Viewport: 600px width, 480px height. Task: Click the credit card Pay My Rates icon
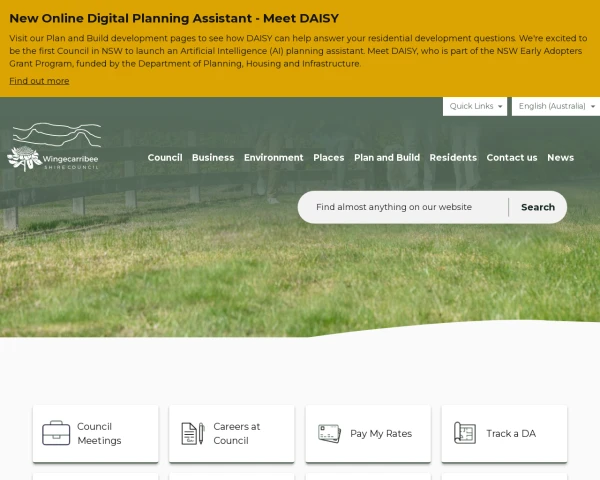[329, 433]
